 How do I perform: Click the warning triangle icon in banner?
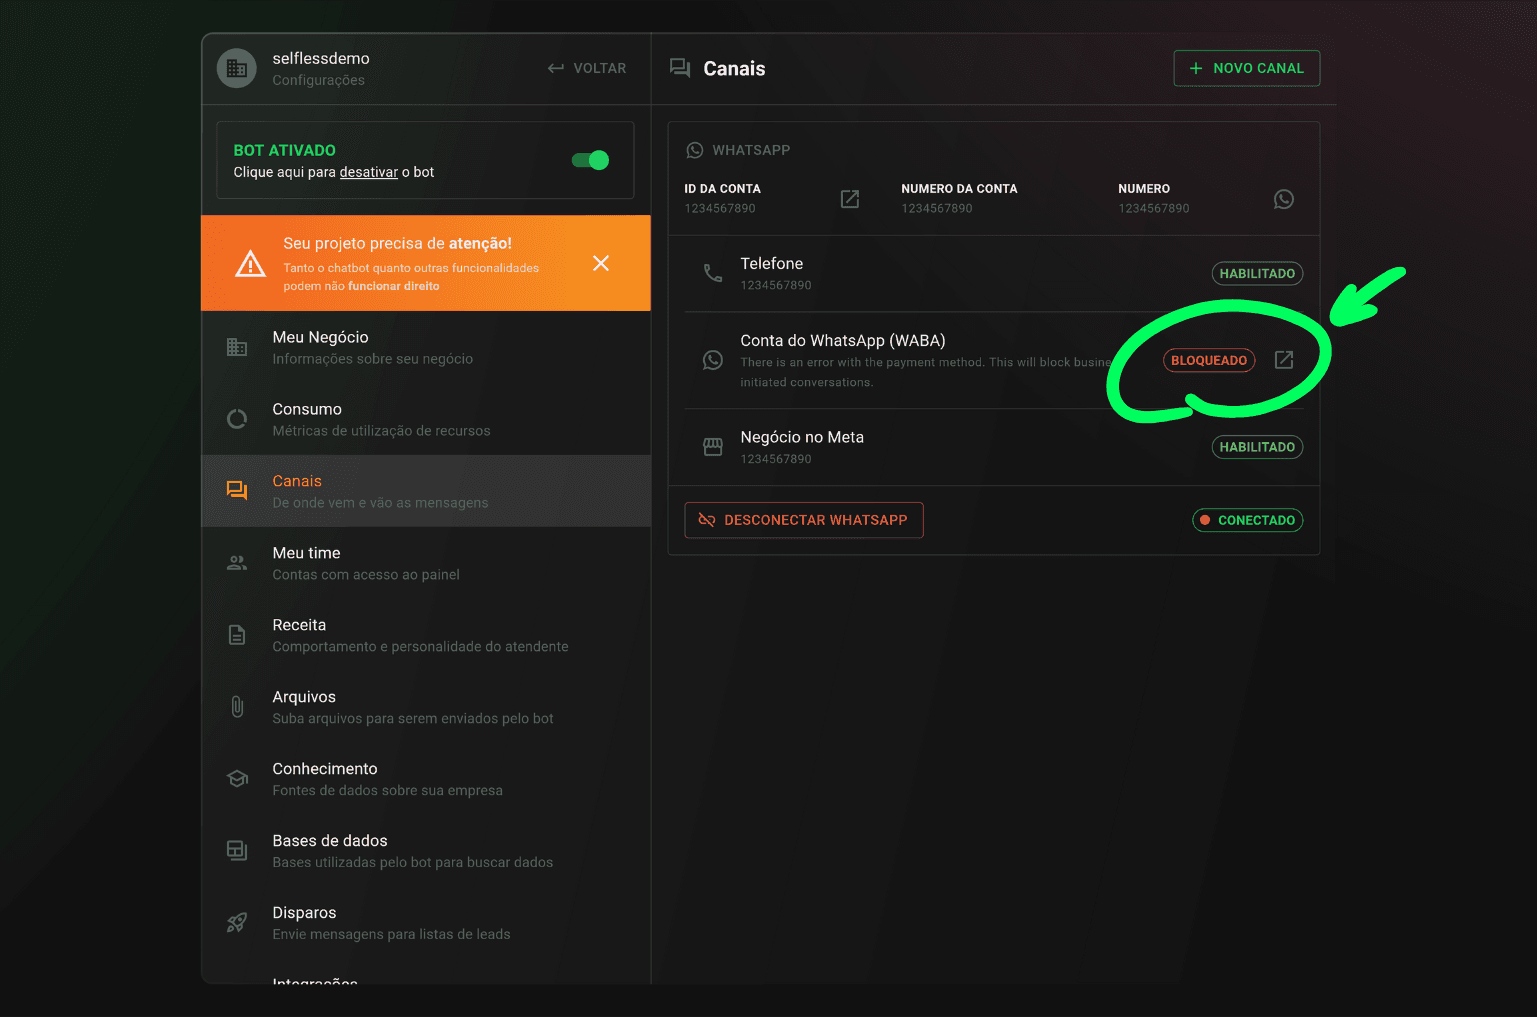[250, 264]
